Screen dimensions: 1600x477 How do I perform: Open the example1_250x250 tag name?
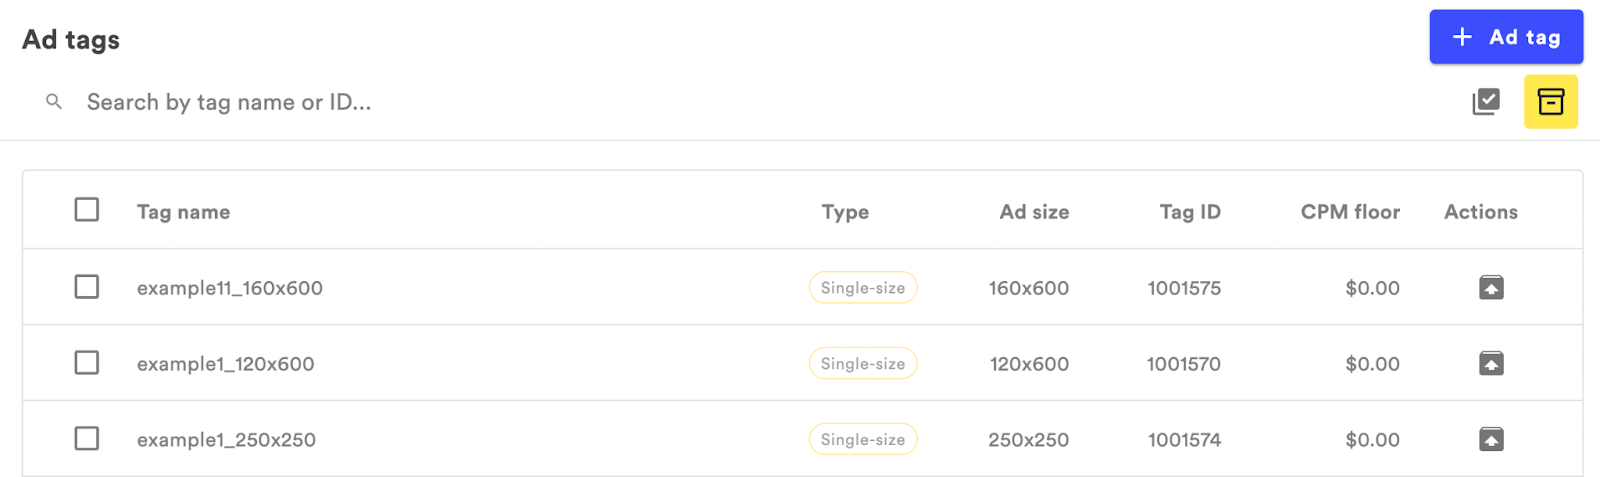point(227,440)
